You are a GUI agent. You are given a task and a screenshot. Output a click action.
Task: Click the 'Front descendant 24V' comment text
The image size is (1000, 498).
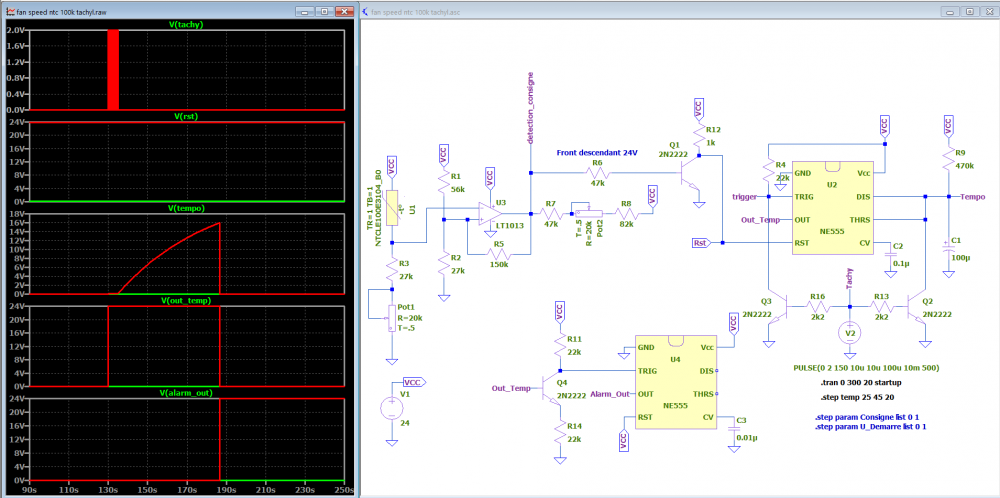[x=597, y=153]
